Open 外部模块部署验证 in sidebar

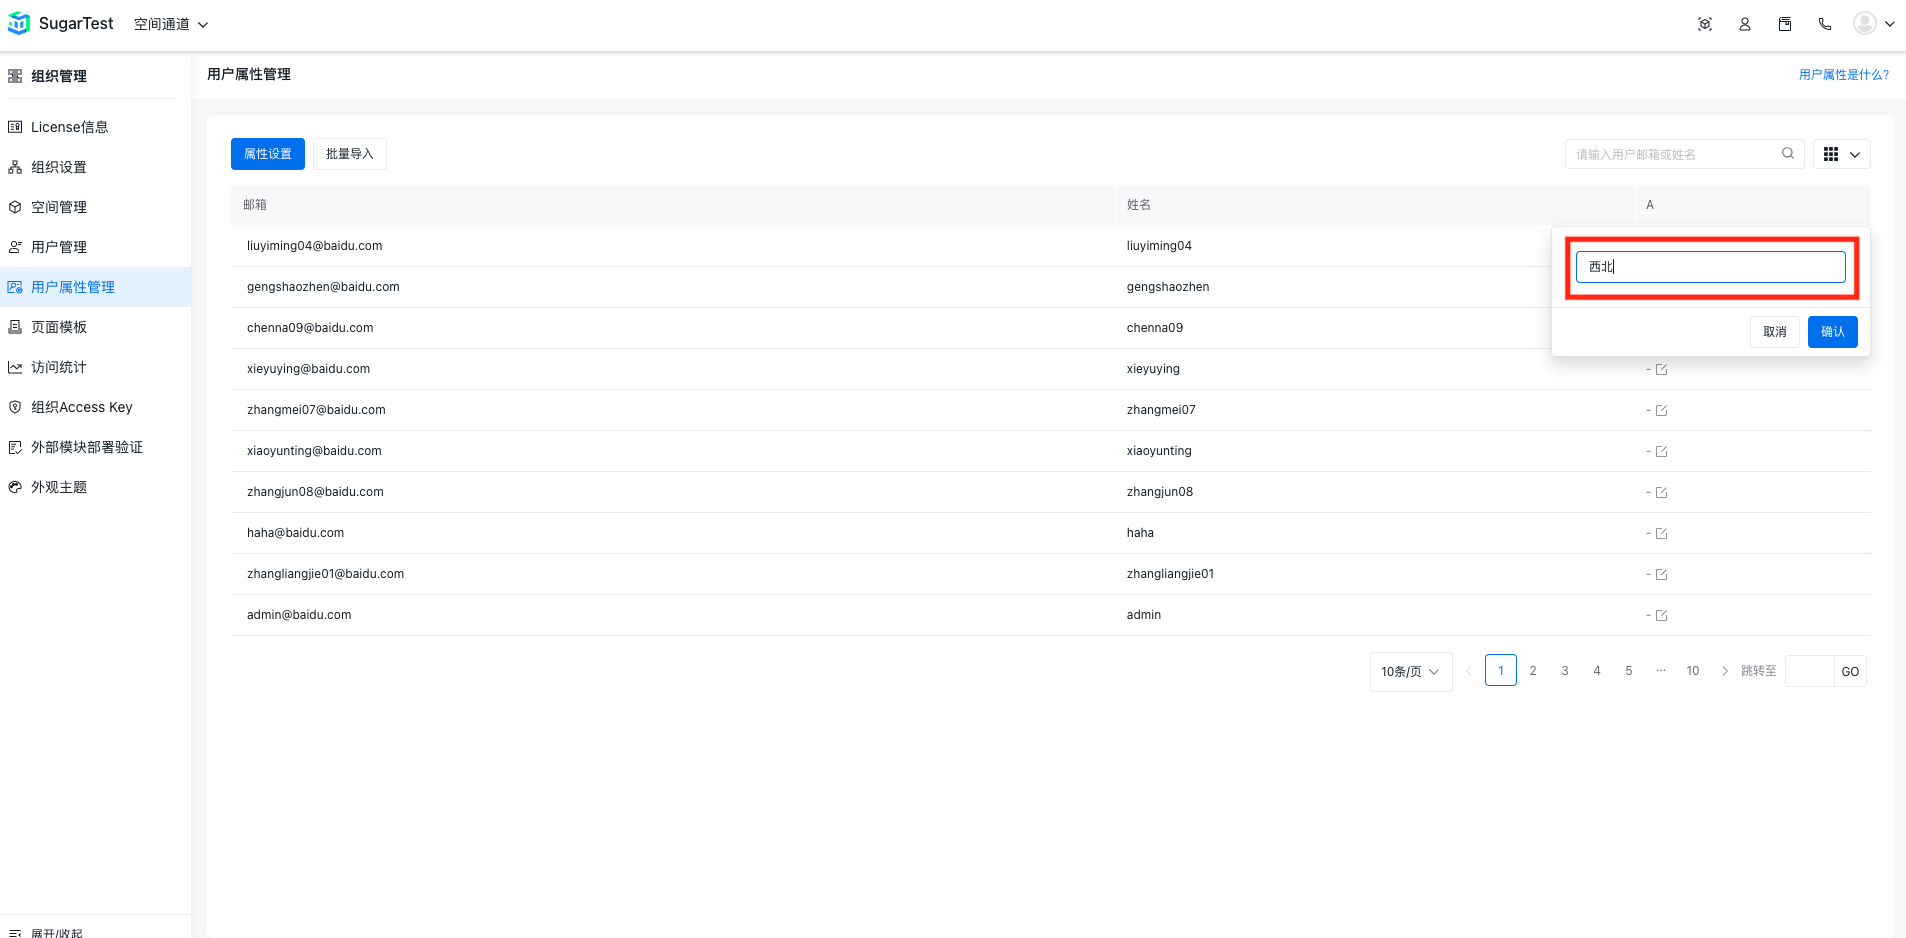pos(95,447)
